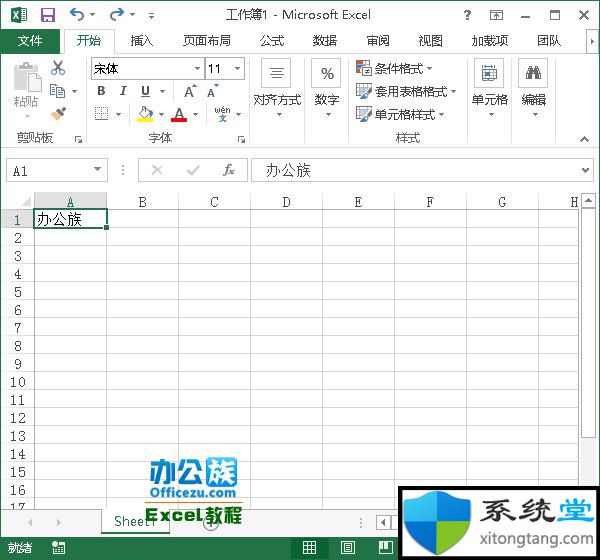
Task: Customize quick access toolbar dropdown
Action: (152, 16)
